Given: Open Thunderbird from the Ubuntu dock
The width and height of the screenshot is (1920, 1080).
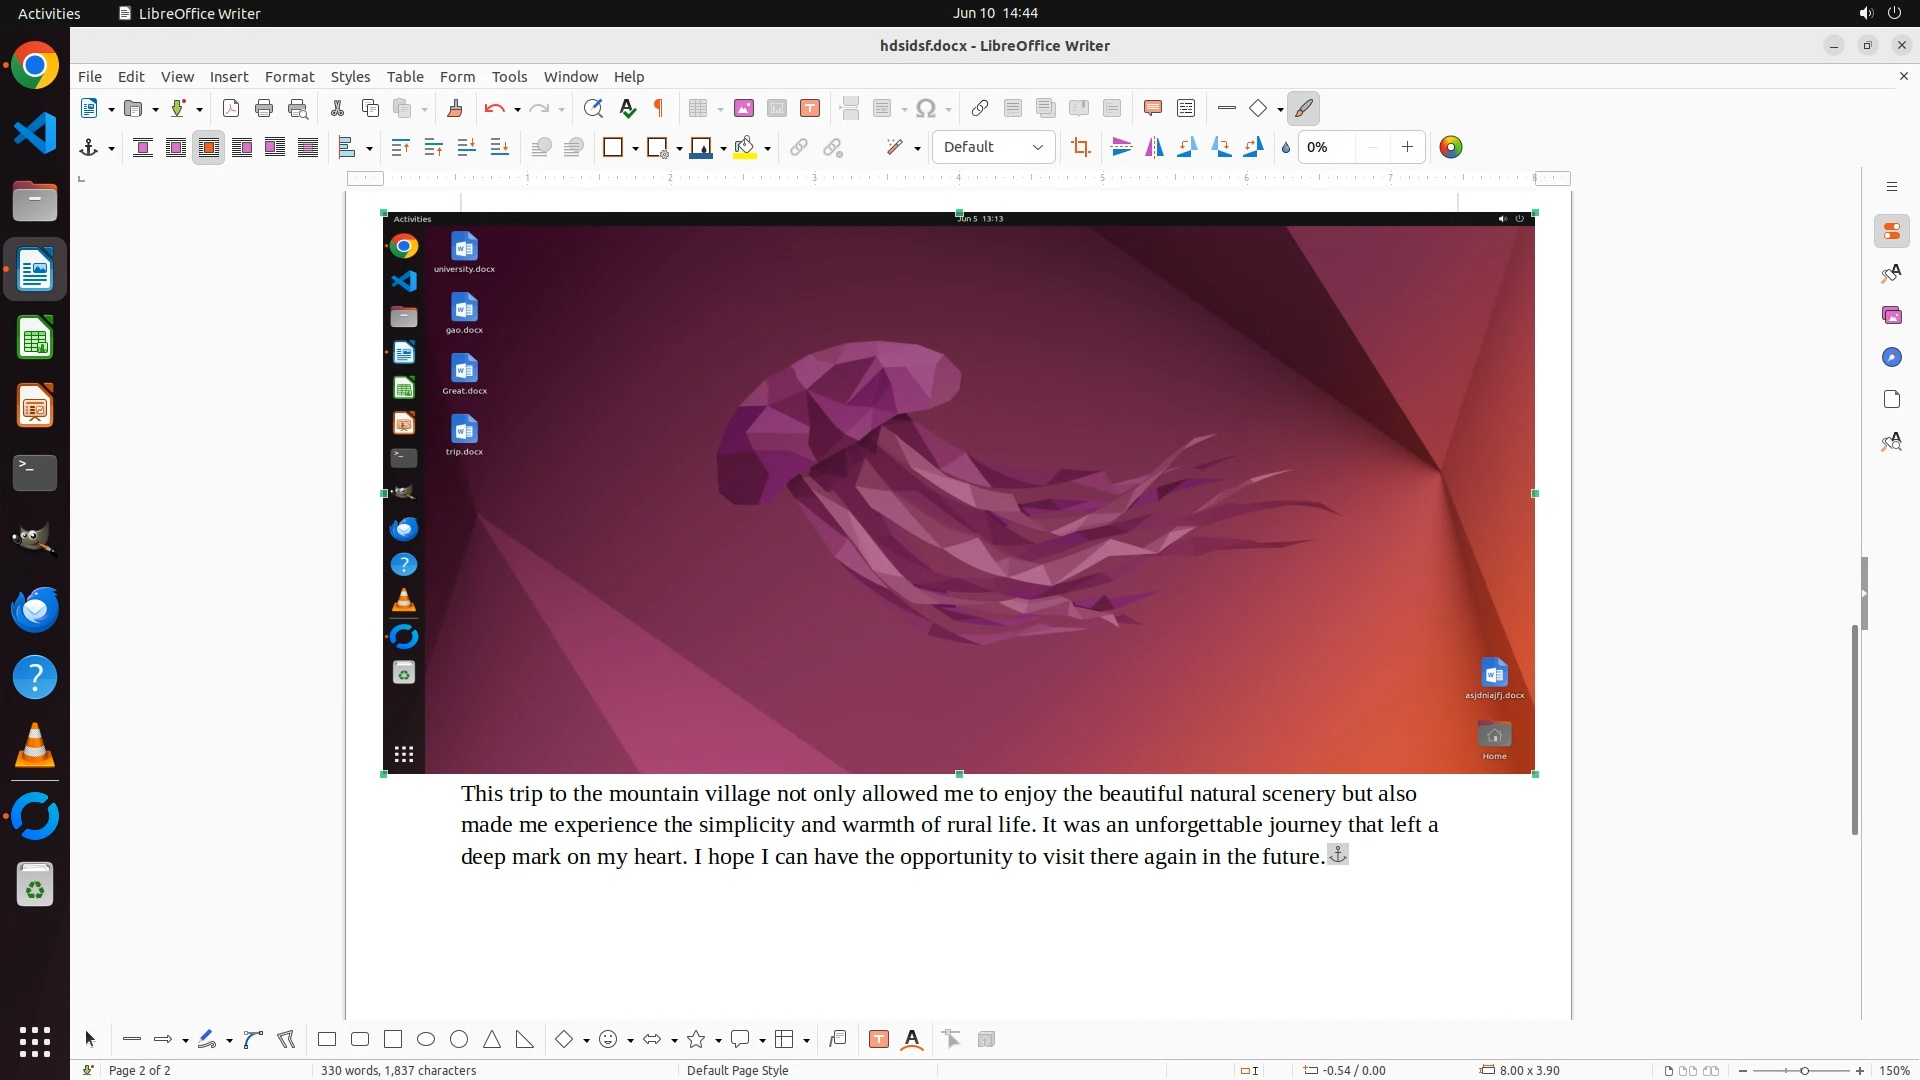Looking at the screenshot, I should coord(35,609).
